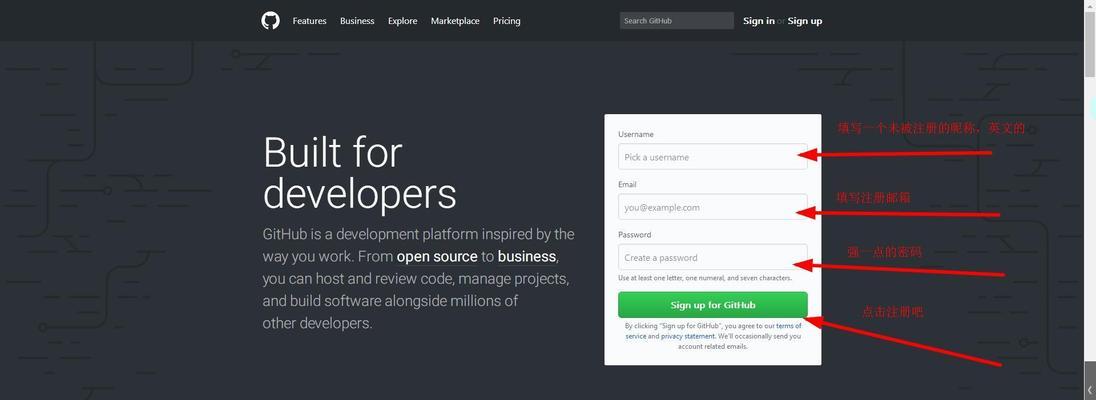Follow the business link in the description
Viewport: 1096px width, 400px height.
[x=526, y=257]
